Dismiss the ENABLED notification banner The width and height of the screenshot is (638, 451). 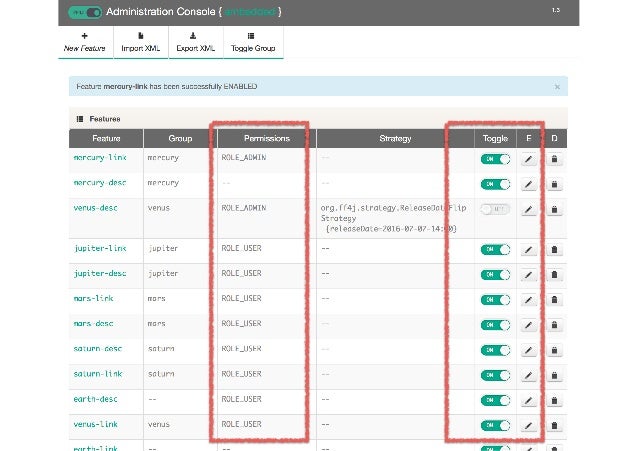(557, 87)
